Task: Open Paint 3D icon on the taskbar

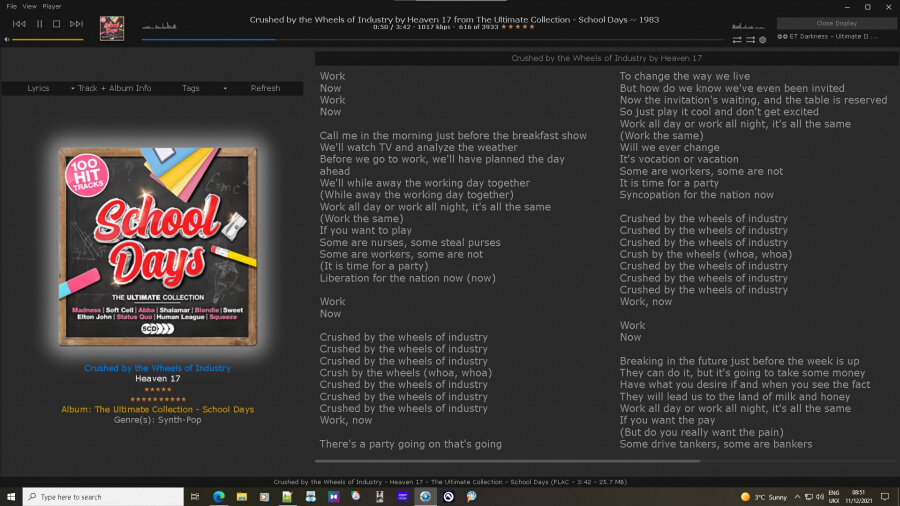Action: 471,497
